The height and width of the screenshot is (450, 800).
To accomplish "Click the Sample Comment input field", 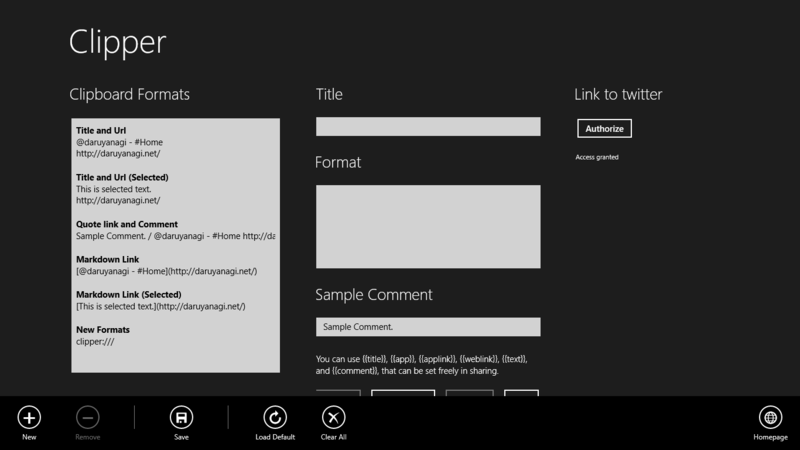I will (428, 327).
